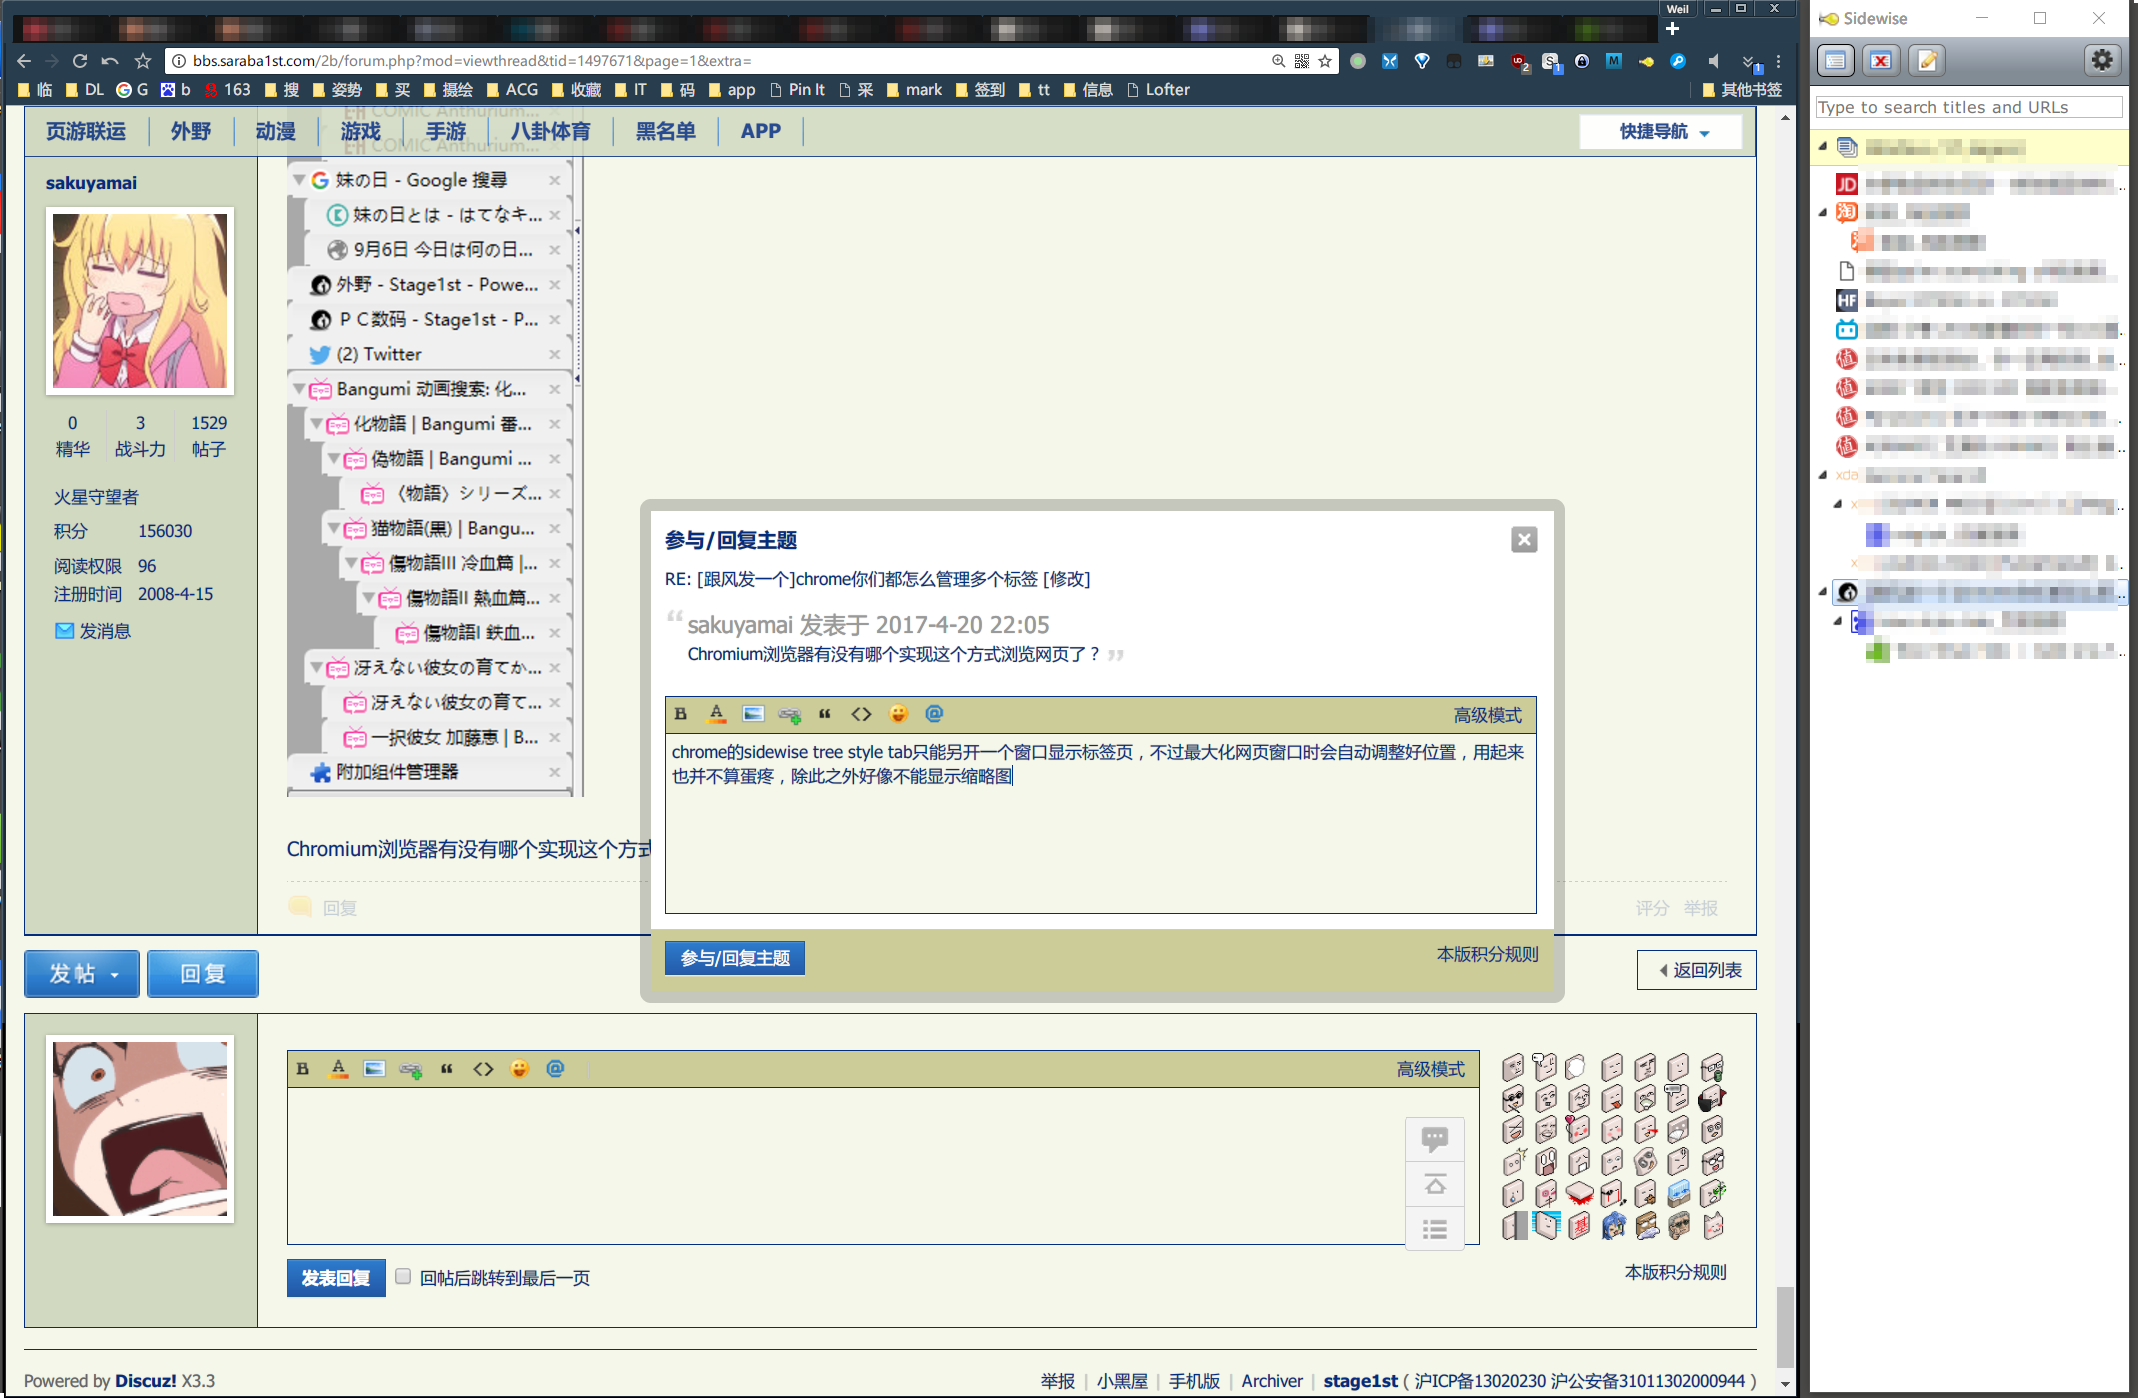Click the floating back-to-top button

click(1435, 1185)
